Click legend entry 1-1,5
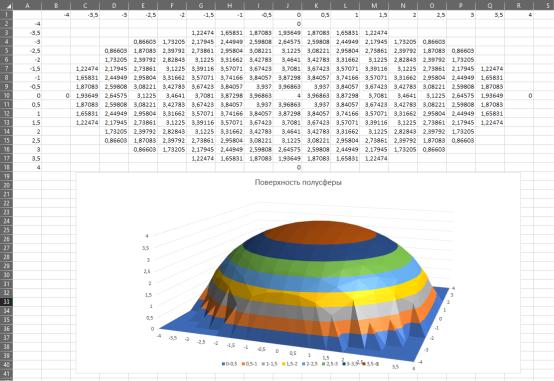This screenshot has width=554, height=381. pyautogui.click(x=269, y=364)
